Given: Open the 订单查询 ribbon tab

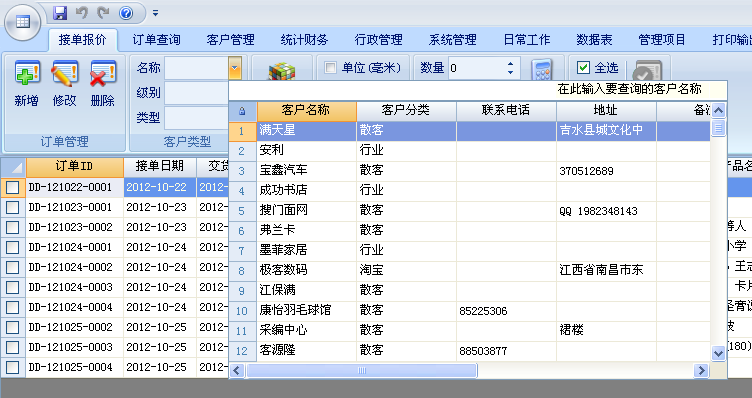Looking at the screenshot, I should 156,40.
